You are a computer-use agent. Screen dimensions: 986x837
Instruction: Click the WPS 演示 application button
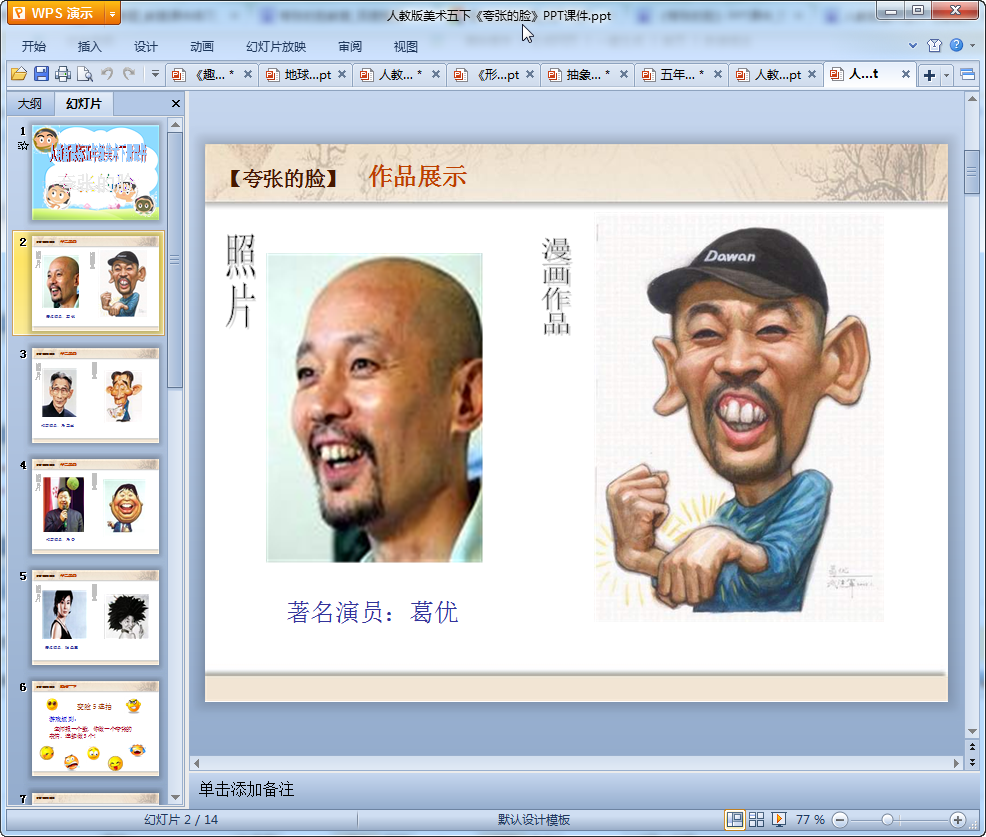tap(57, 13)
